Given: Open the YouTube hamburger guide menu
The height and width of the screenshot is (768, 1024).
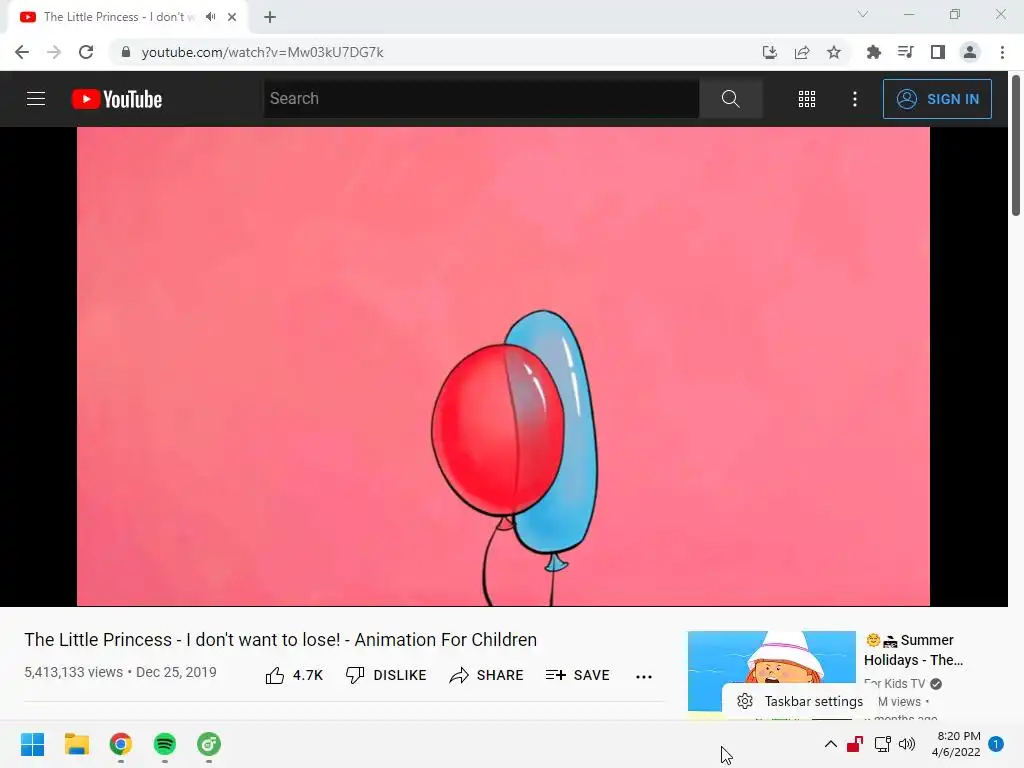Looking at the screenshot, I should coord(36,99).
